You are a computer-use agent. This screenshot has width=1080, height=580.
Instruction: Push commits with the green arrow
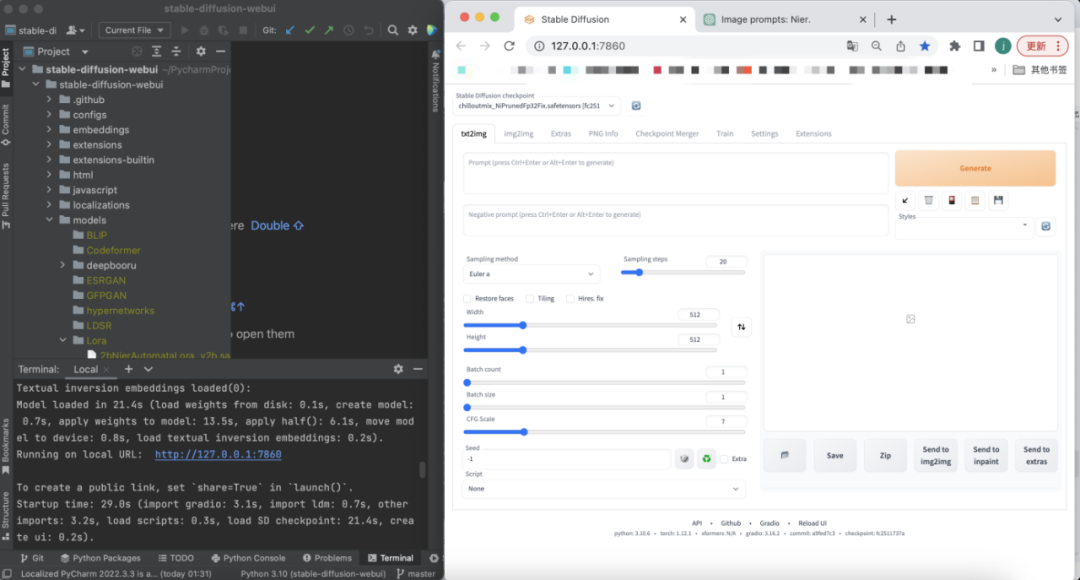[x=329, y=30]
